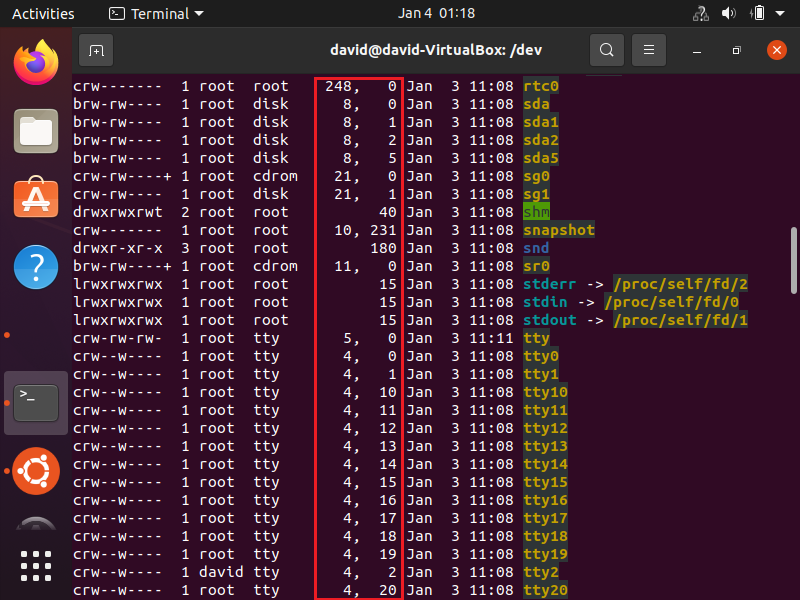Select the Terminal icon in the dock
Screen dimensions: 800x600
coord(36,402)
